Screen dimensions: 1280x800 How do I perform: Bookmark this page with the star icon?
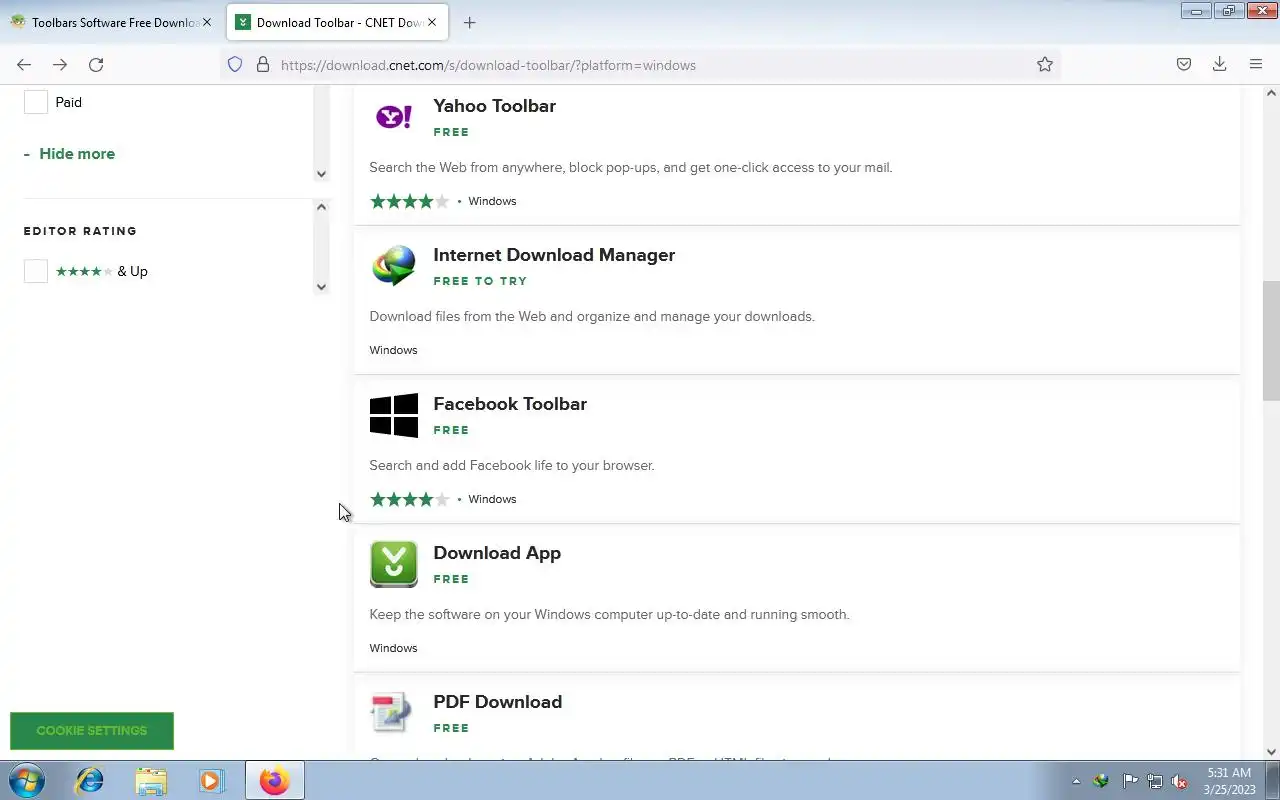1045,65
